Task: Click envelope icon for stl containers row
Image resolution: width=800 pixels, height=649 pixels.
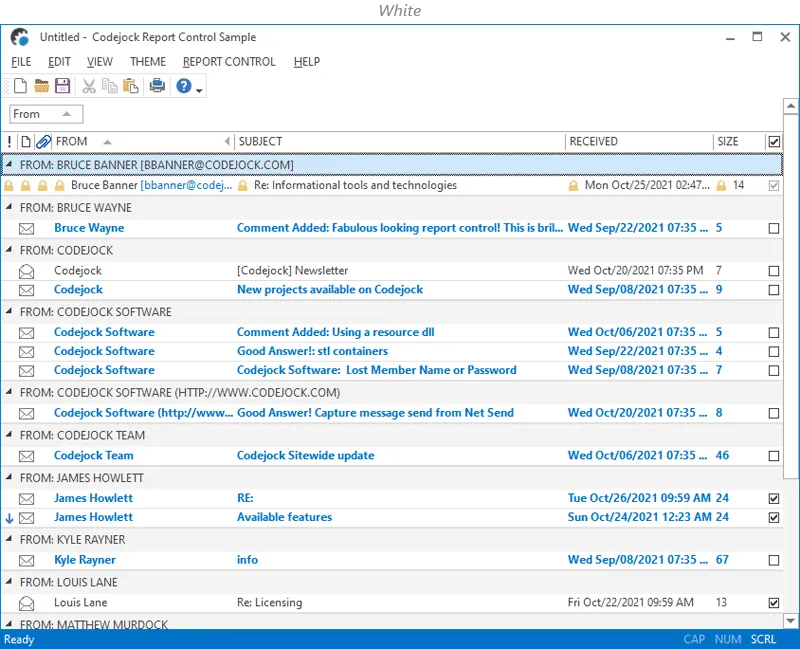Action: click(x=27, y=352)
